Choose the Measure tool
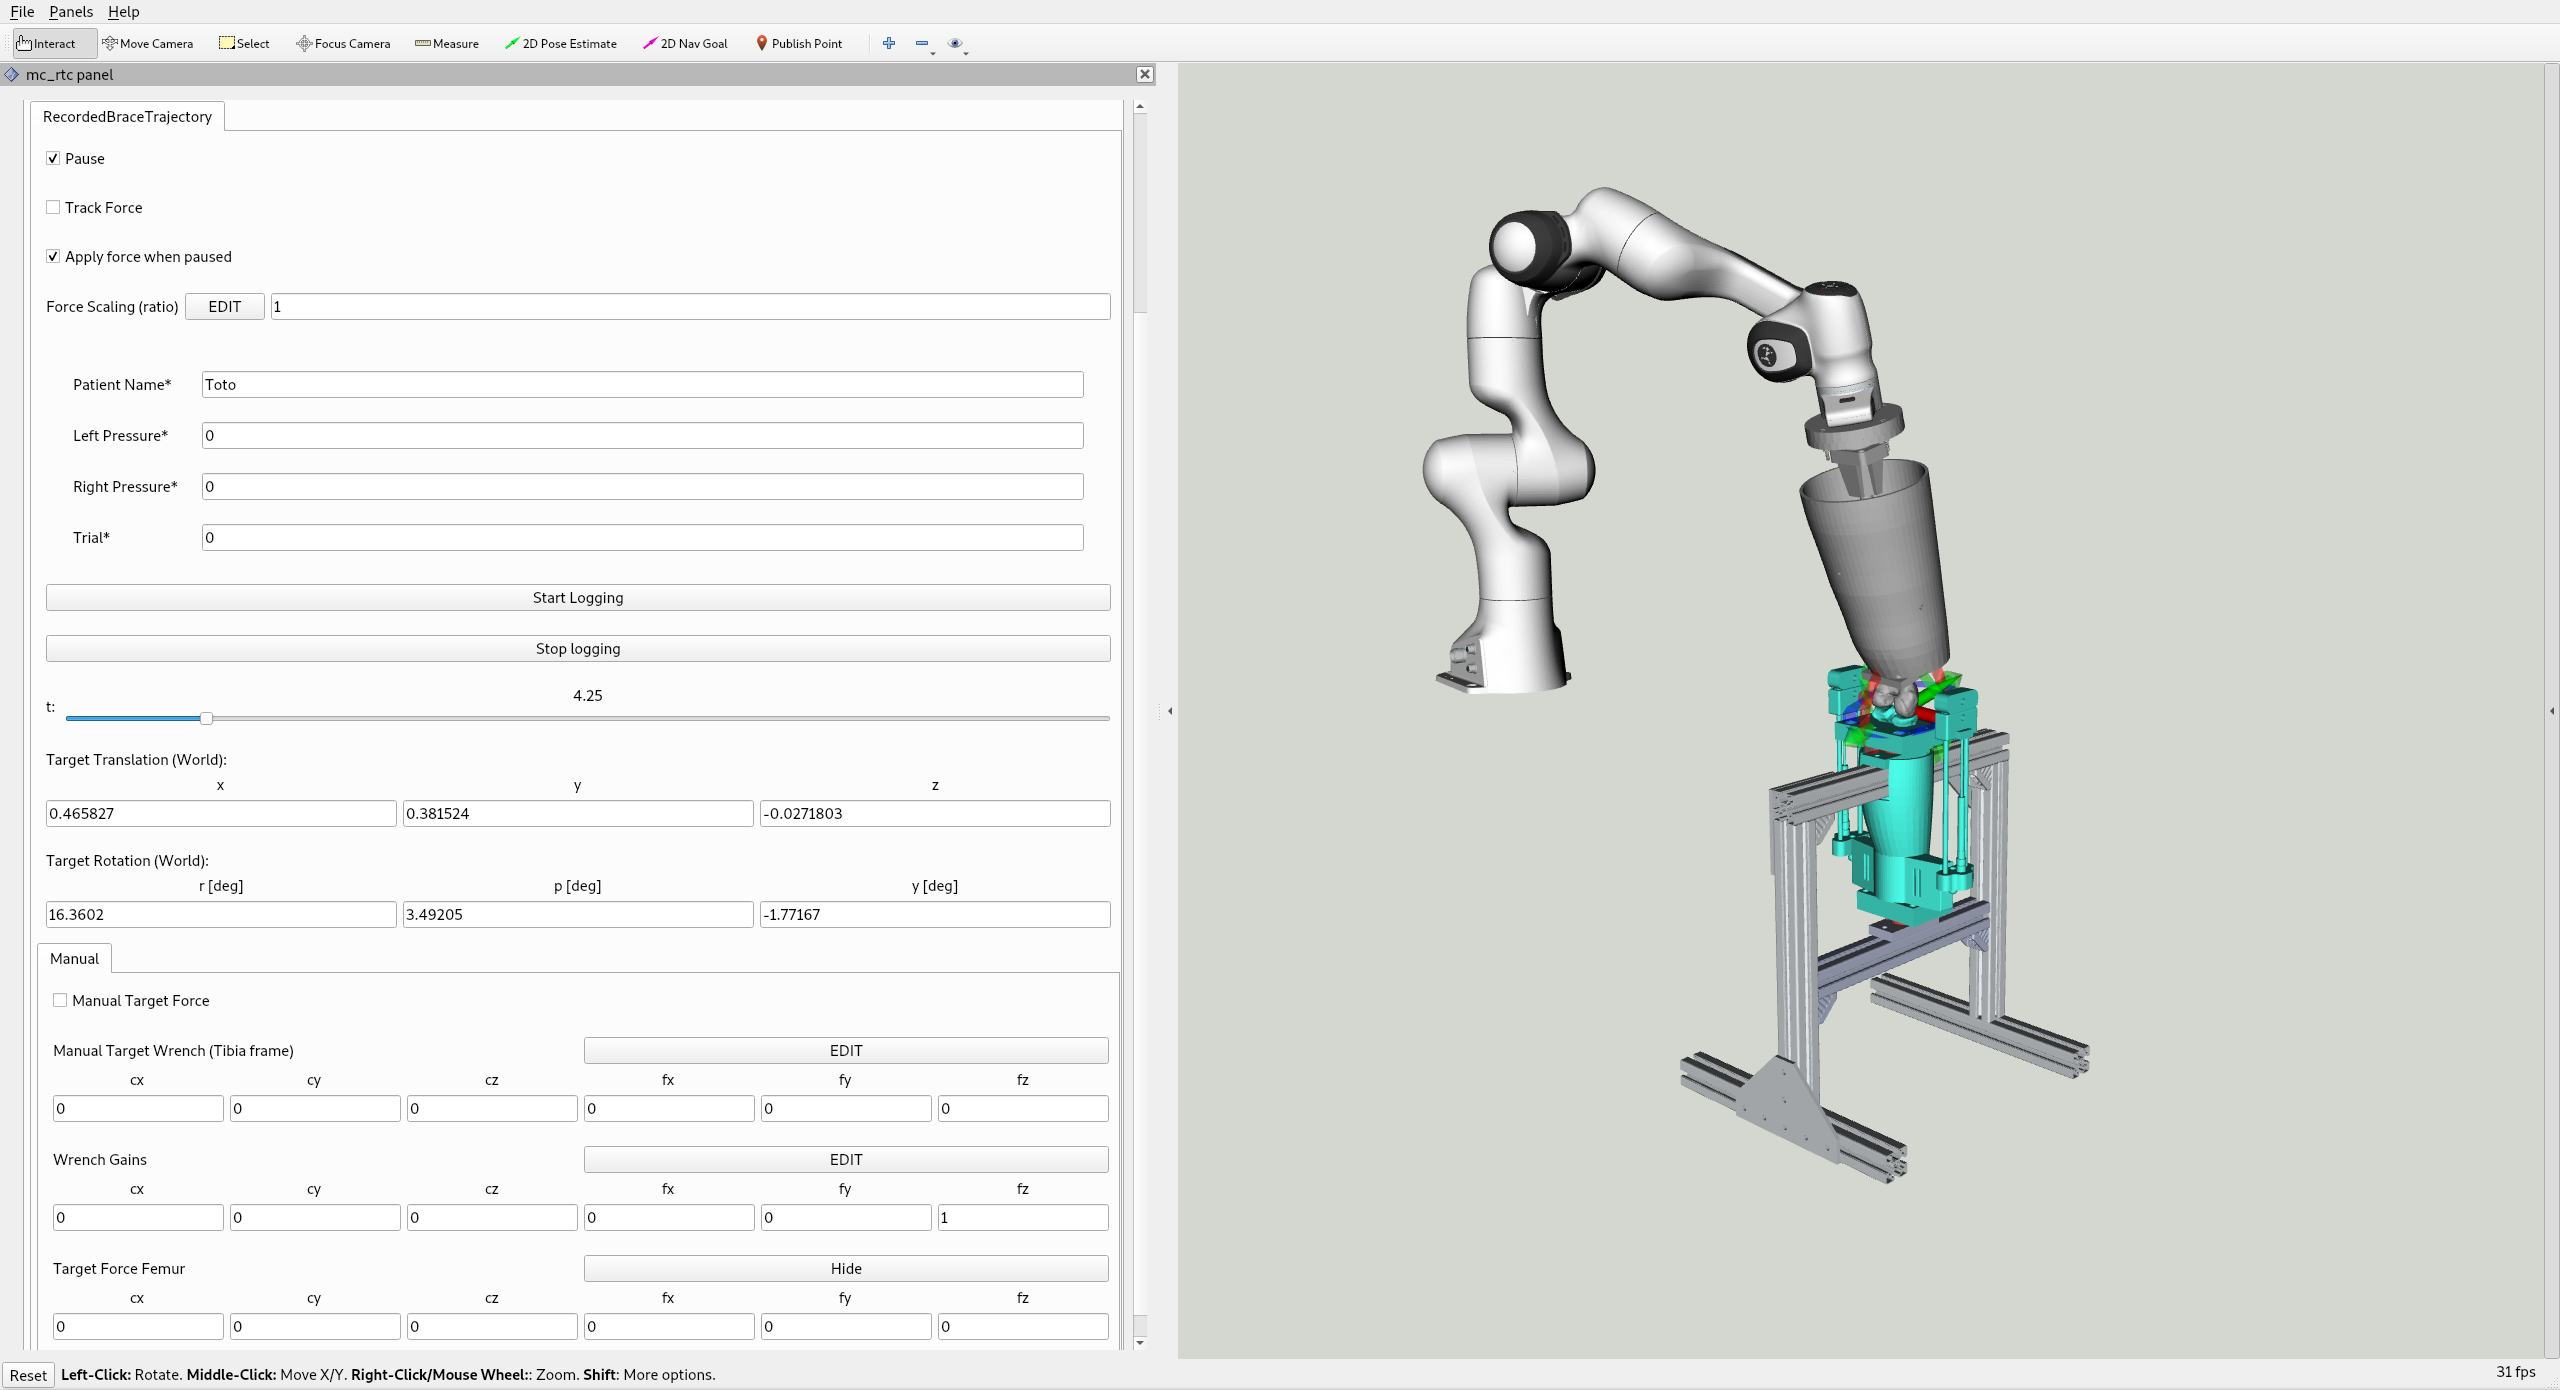Screen dimensions: 2560x1390 [x=447, y=43]
